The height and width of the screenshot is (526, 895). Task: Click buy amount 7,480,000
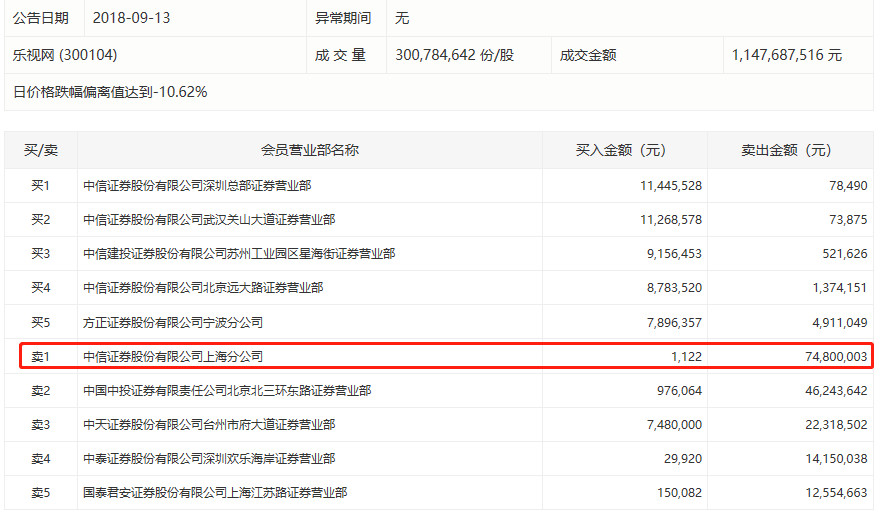pyautogui.click(x=674, y=425)
